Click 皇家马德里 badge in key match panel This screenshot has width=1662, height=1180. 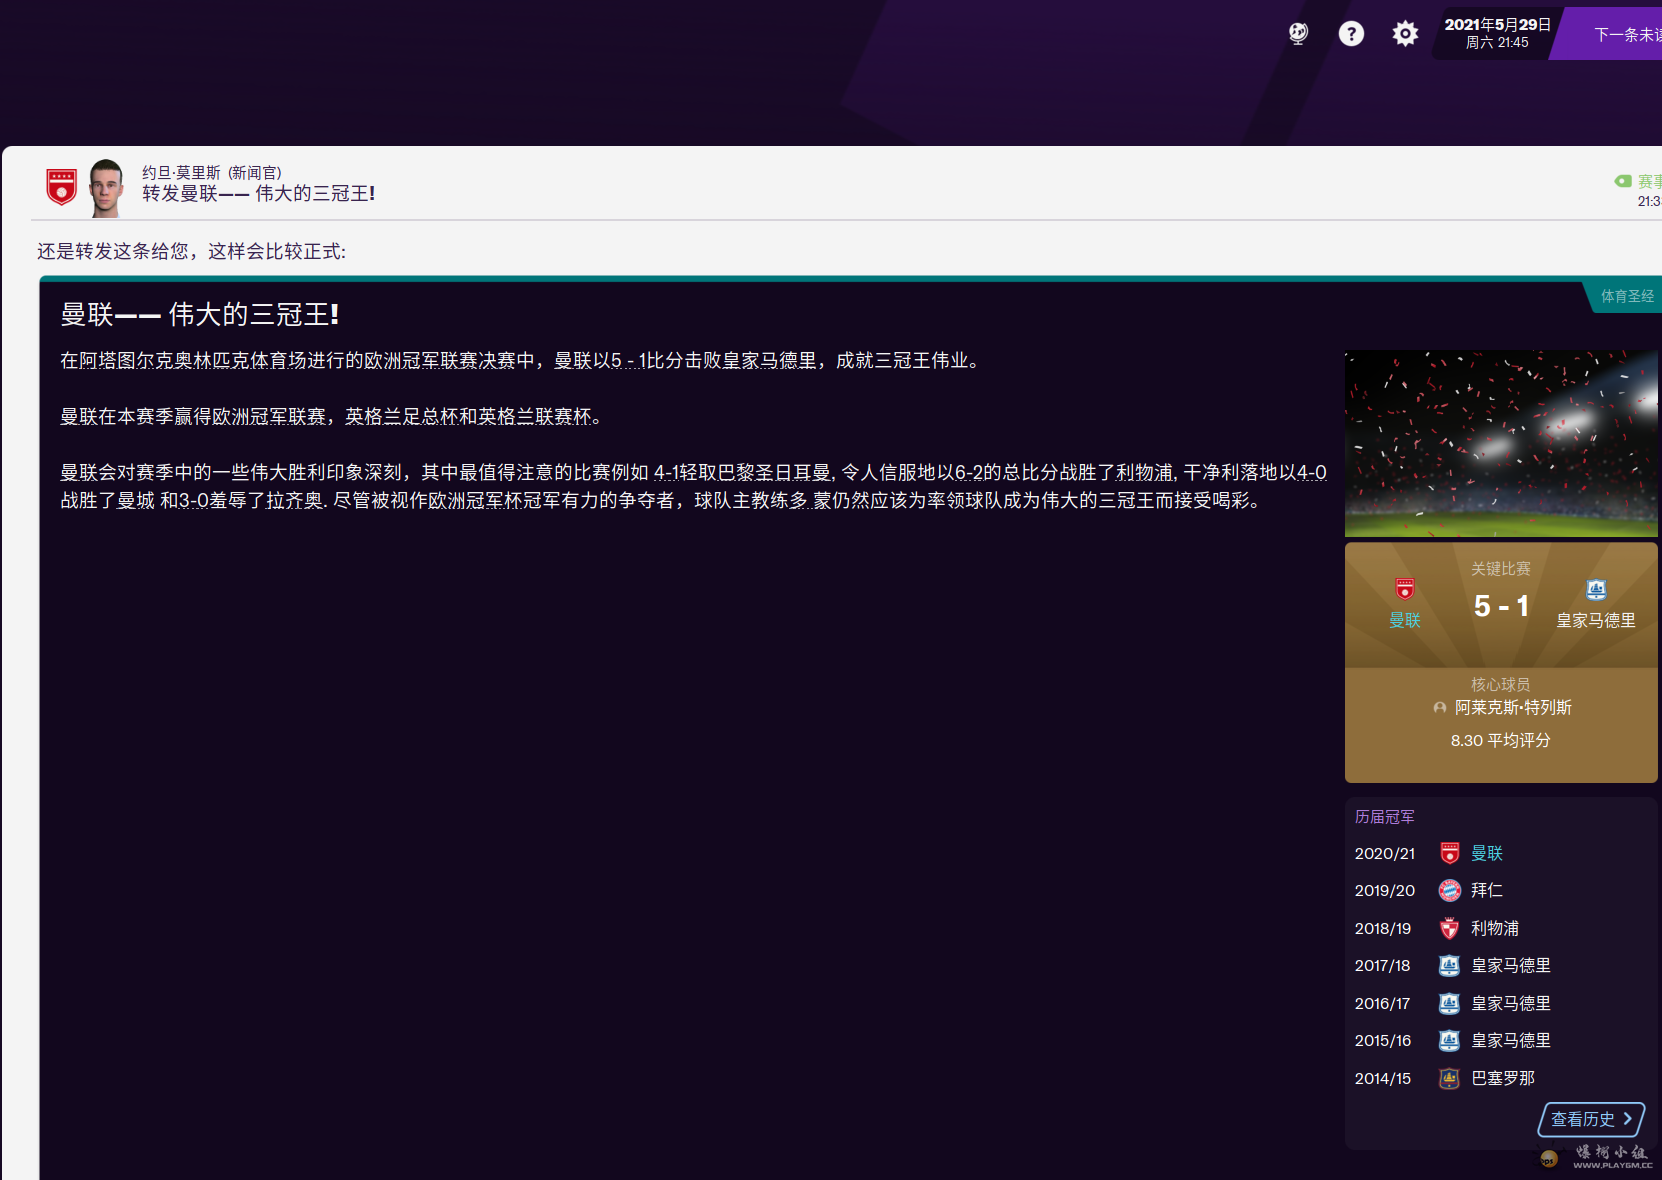pyautogui.click(x=1596, y=589)
